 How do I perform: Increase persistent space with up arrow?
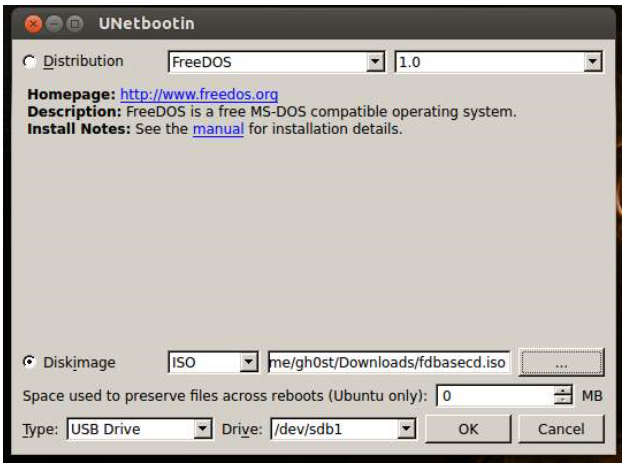pyautogui.click(x=563, y=391)
